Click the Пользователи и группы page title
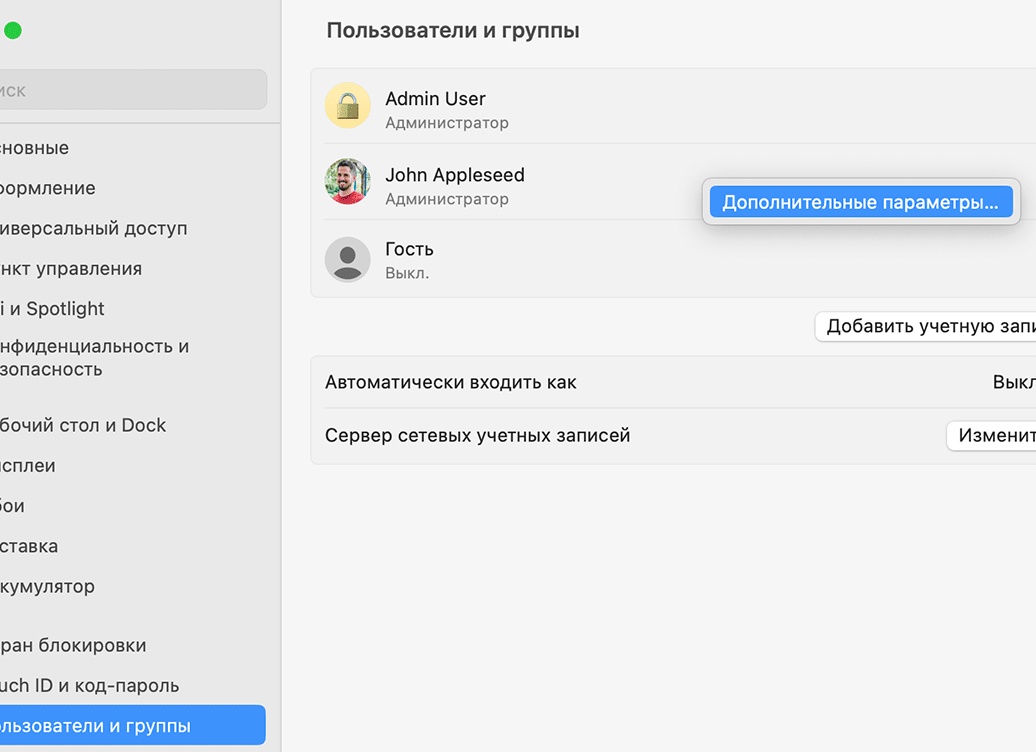The height and width of the screenshot is (752, 1036). click(x=453, y=30)
